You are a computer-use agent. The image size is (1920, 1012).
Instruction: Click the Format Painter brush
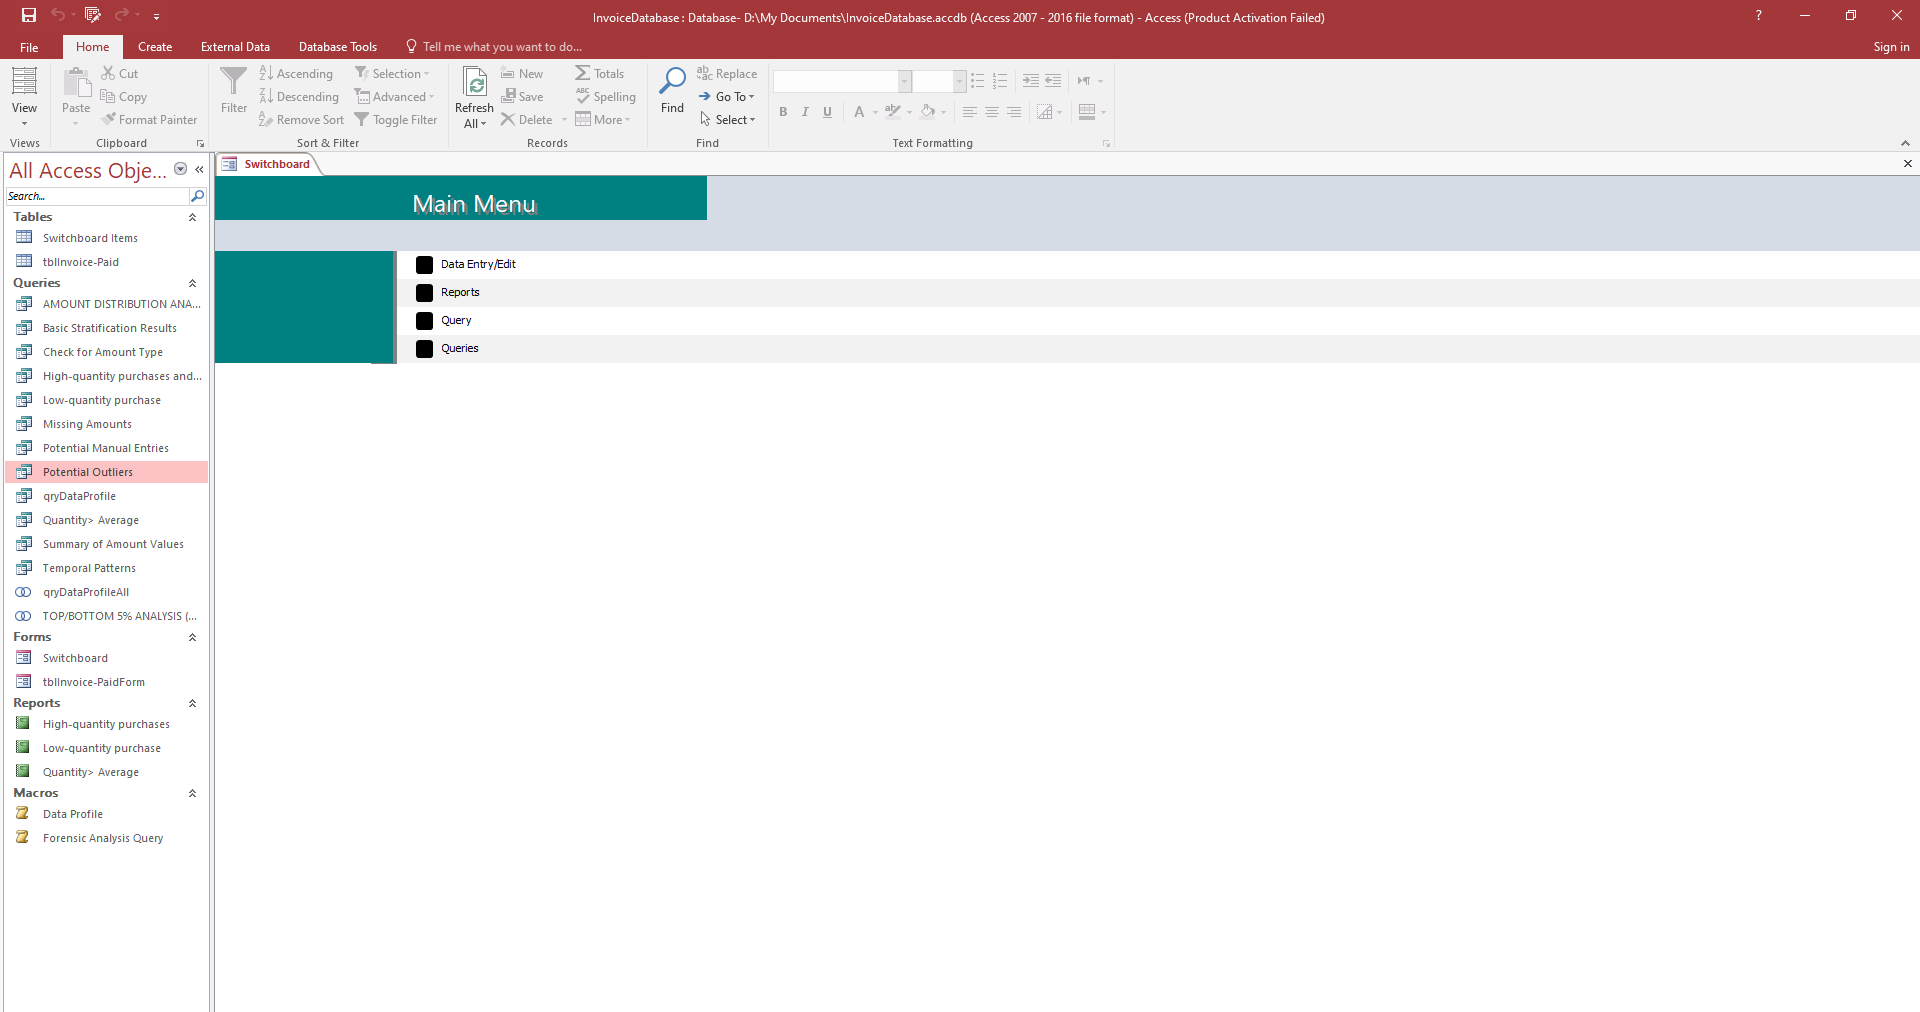pos(108,119)
